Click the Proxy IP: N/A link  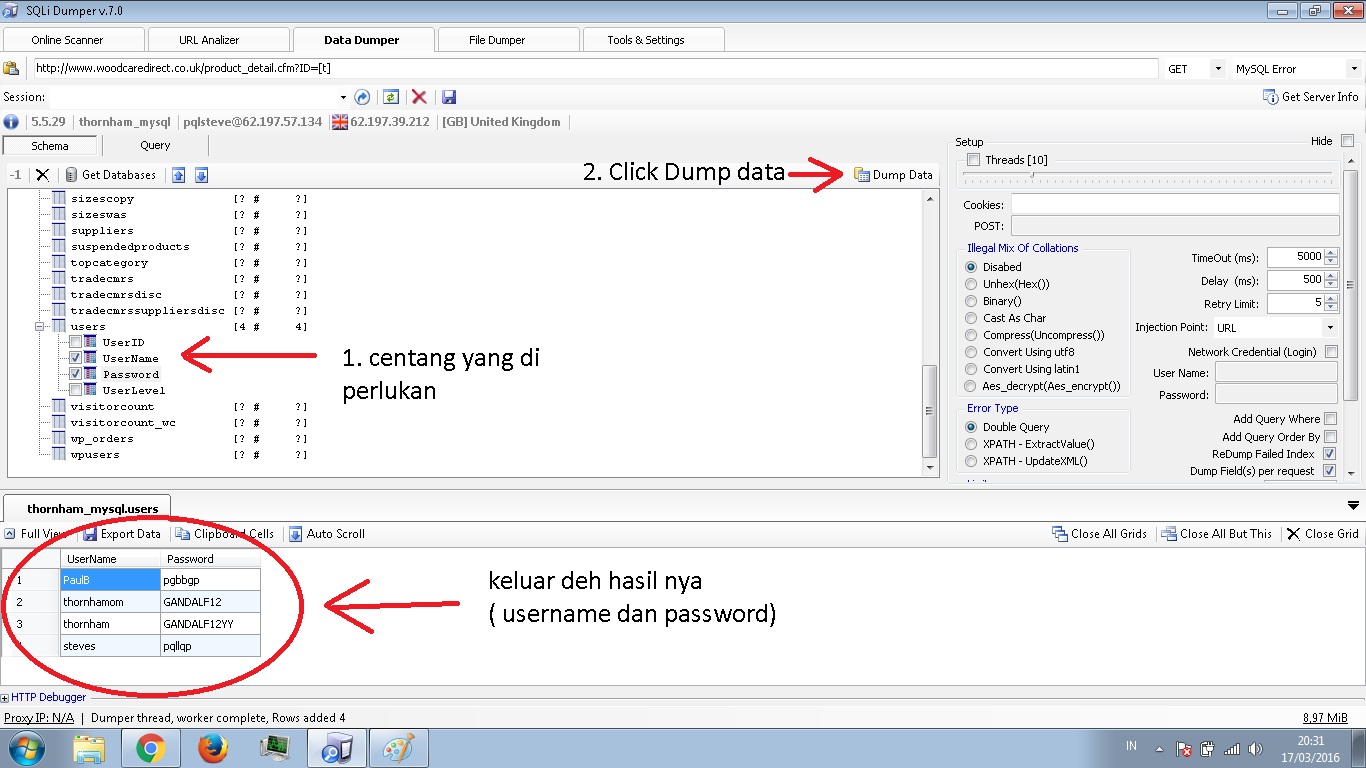[x=39, y=718]
